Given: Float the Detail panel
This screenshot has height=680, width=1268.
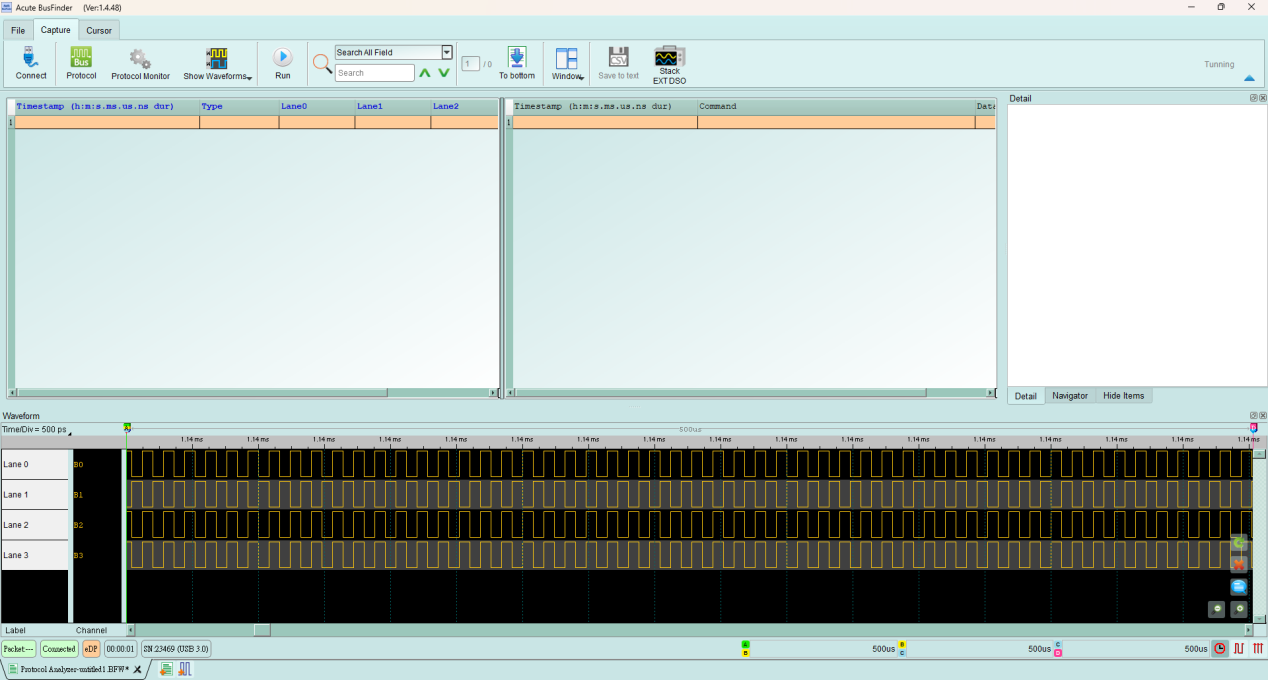Looking at the screenshot, I should point(1254,98).
